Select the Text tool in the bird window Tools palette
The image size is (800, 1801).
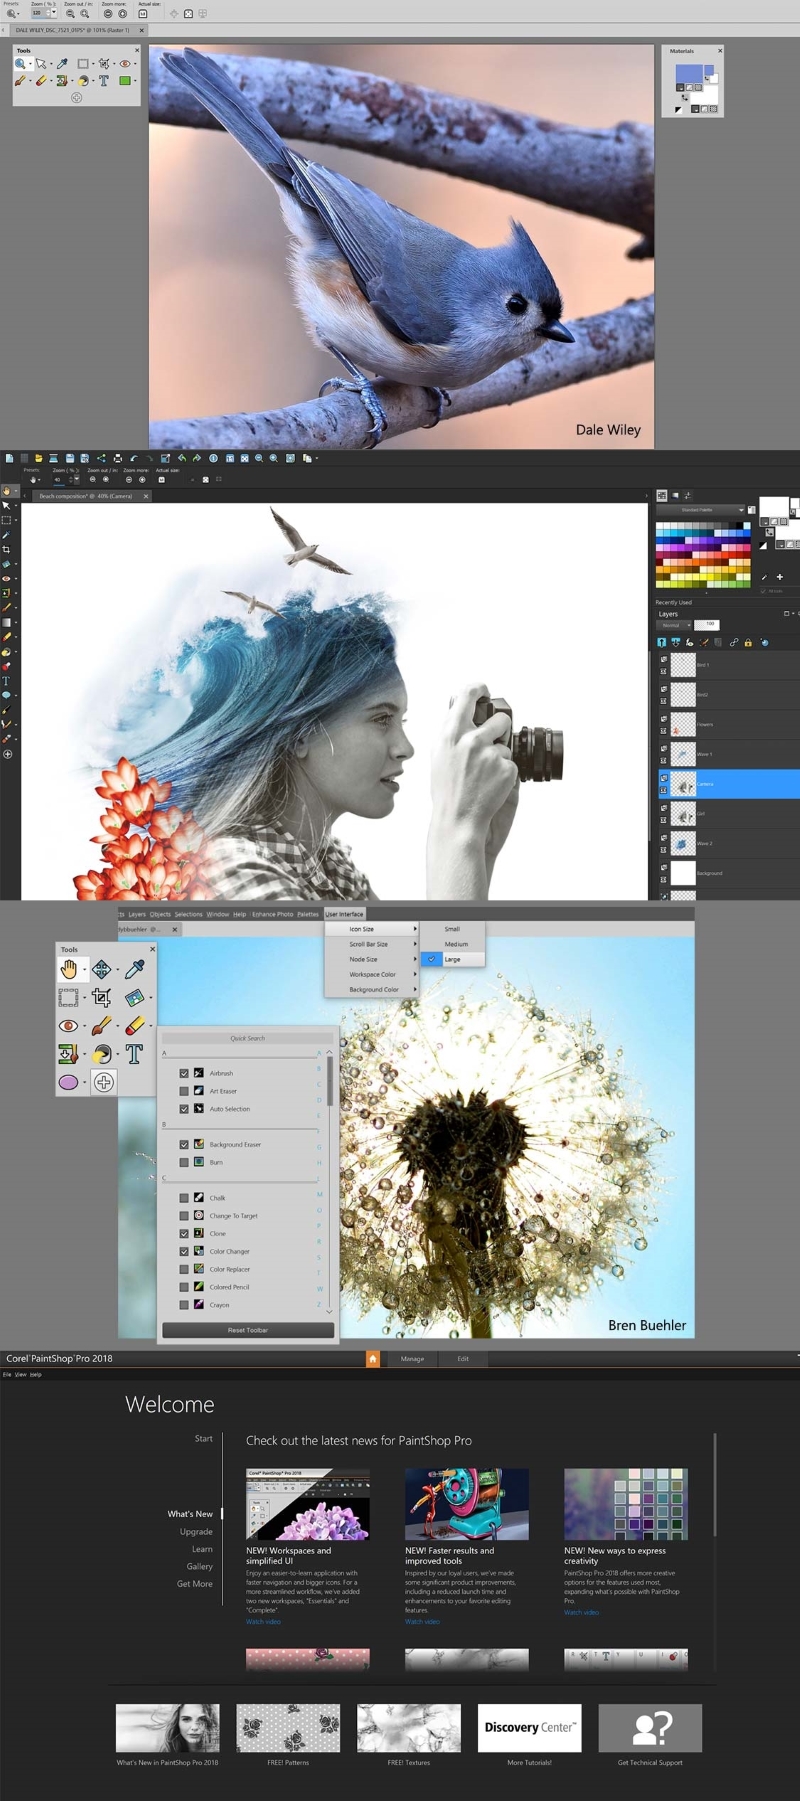click(x=103, y=80)
